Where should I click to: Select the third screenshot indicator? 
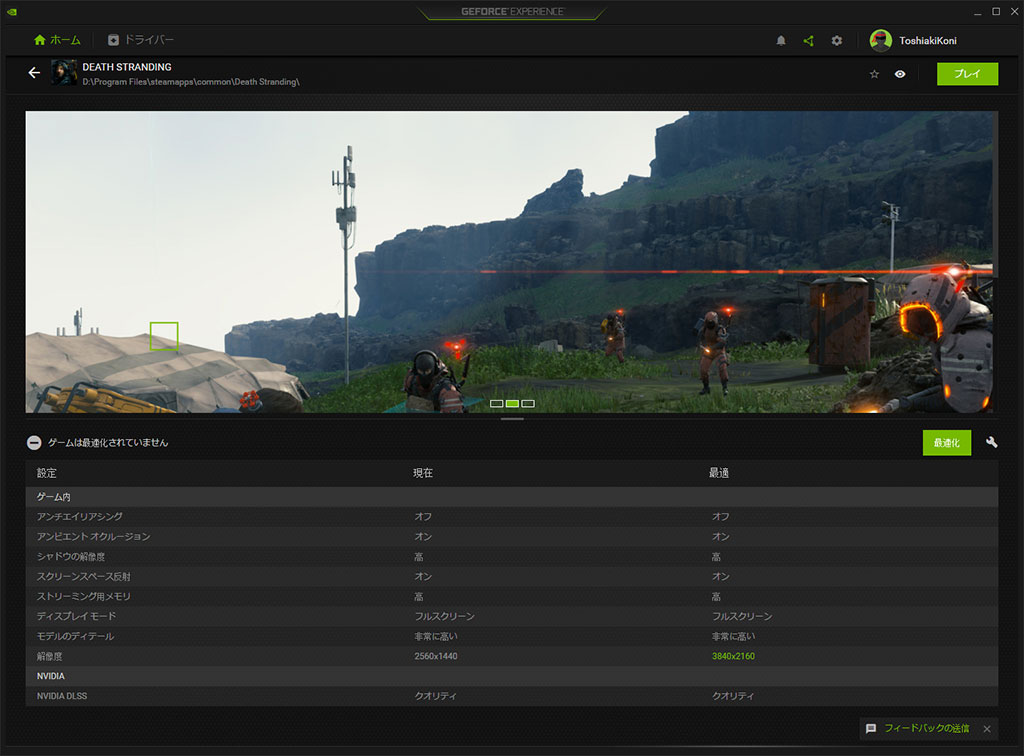pyautogui.click(x=528, y=403)
